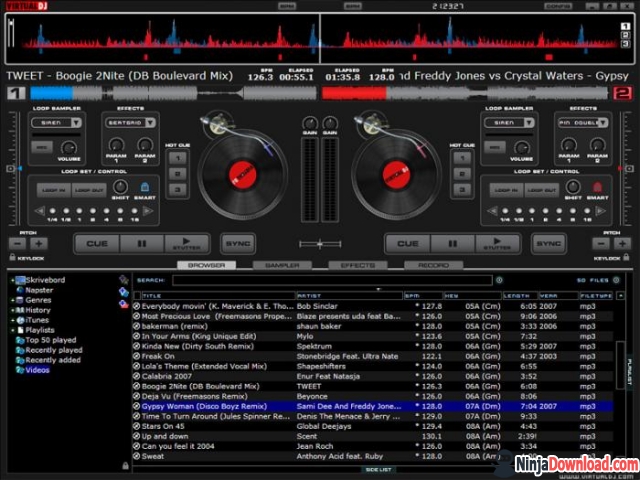The image size is (640, 480).
Task: Open the Top 50 played list
Action: (51, 340)
